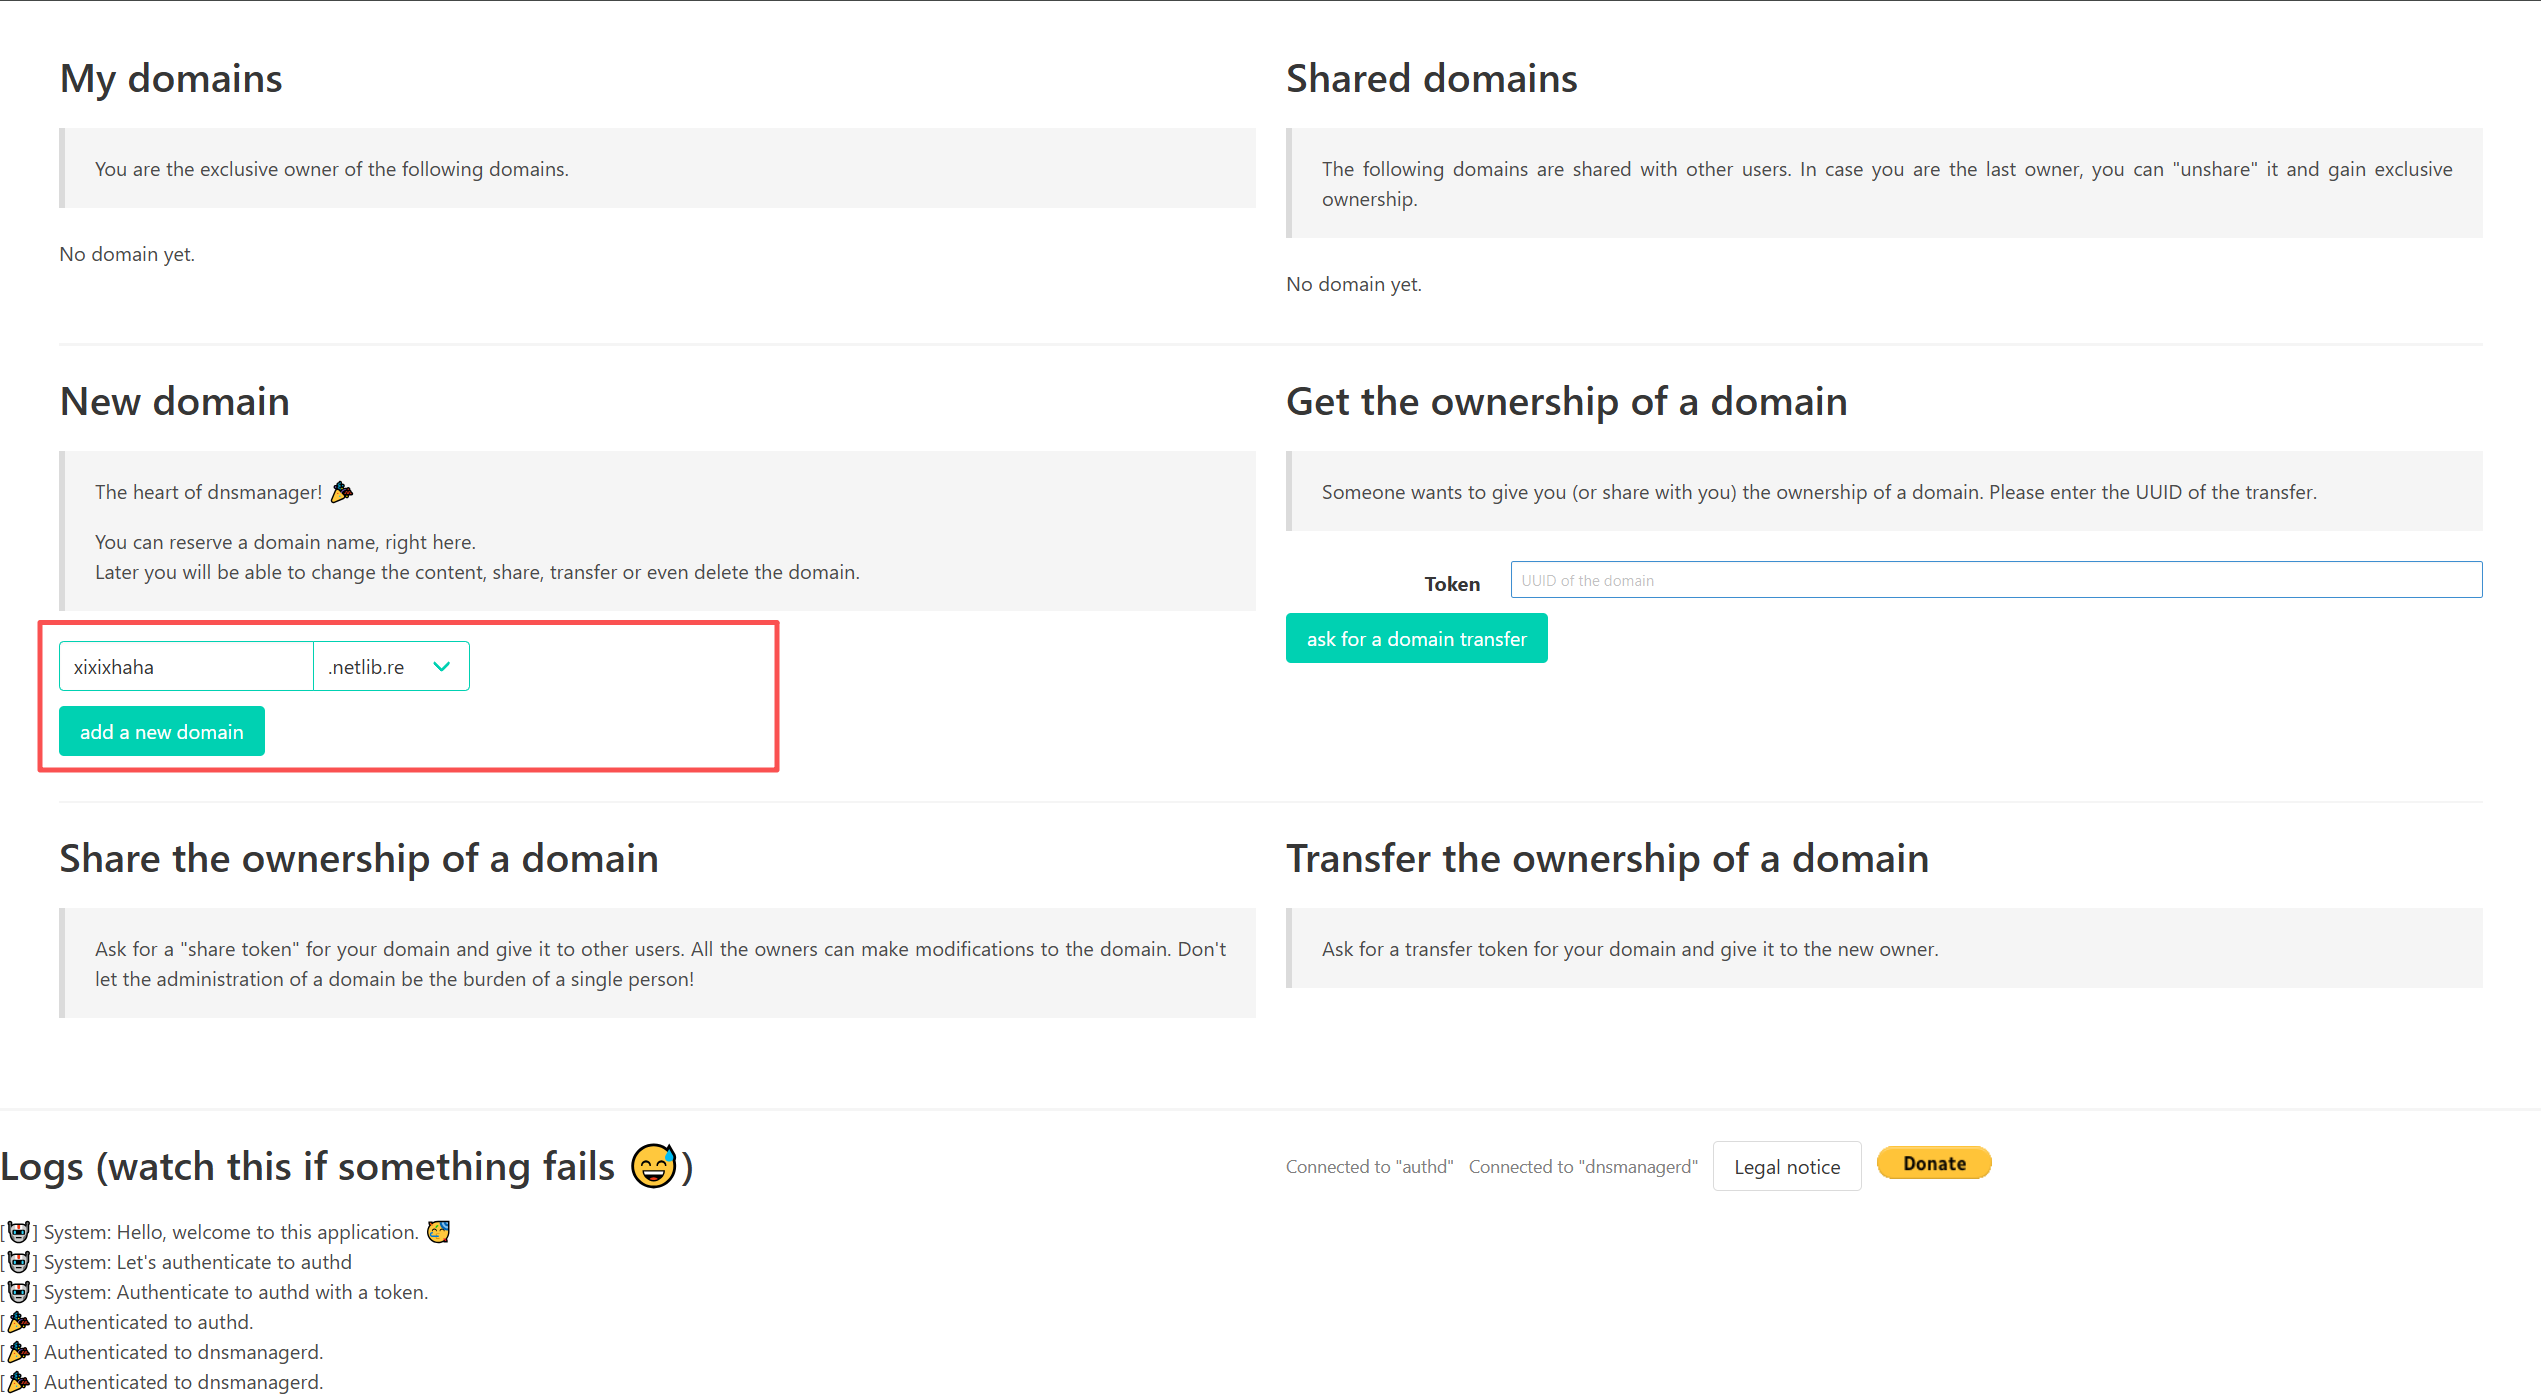2541x1395 pixels.
Task: Click the system emoji before "Let's authenticate to authd"
Action: pyautogui.click(x=19, y=1262)
